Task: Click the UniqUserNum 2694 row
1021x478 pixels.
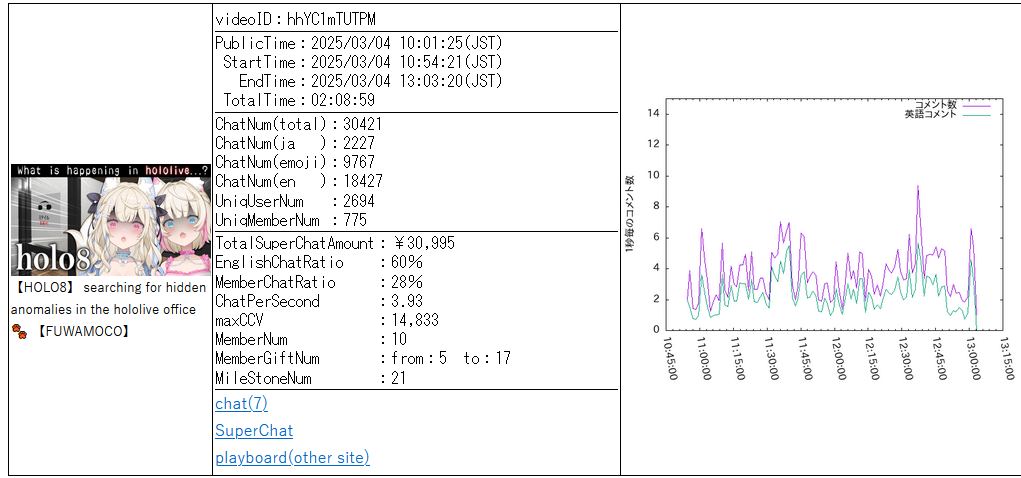Action: coord(295,201)
